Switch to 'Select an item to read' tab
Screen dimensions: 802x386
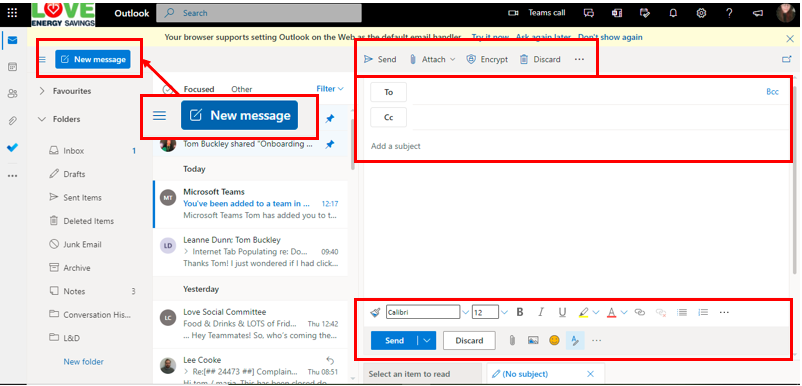pos(422,374)
